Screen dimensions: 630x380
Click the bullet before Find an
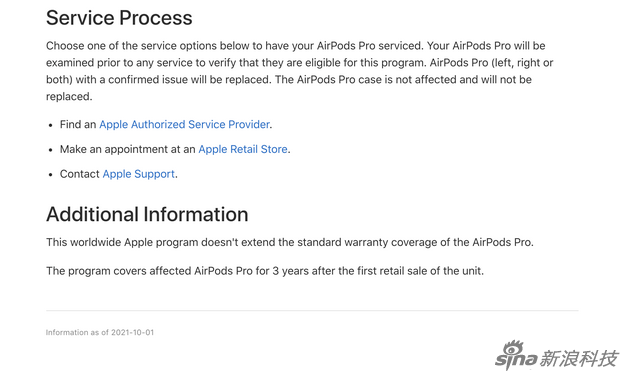[x=51, y=125]
